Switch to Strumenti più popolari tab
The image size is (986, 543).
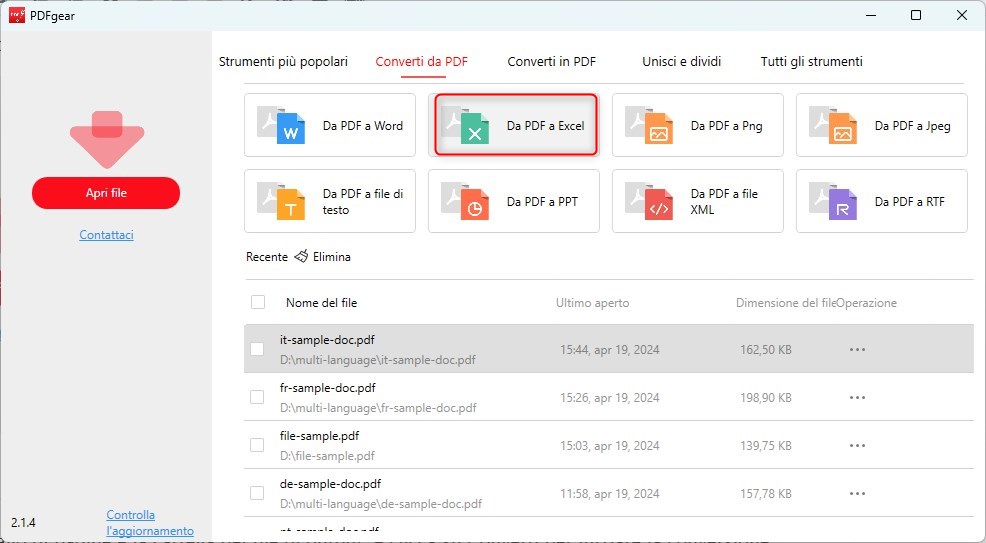click(x=283, y=62)
